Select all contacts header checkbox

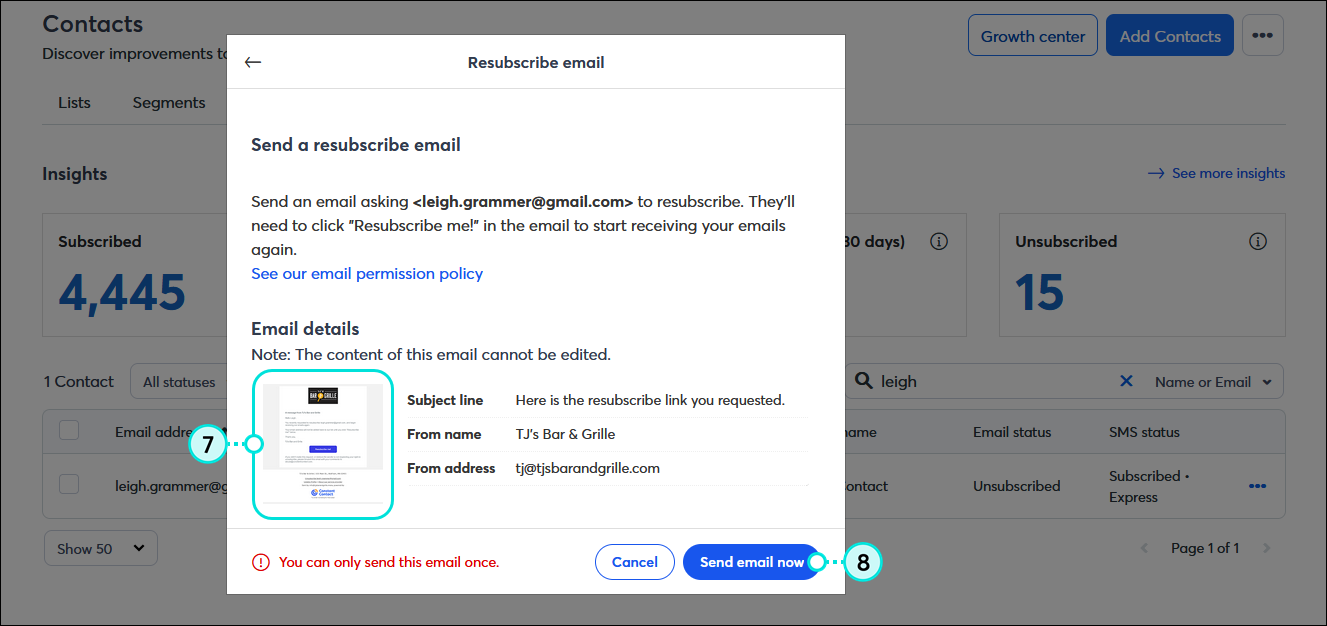[69, 431]
